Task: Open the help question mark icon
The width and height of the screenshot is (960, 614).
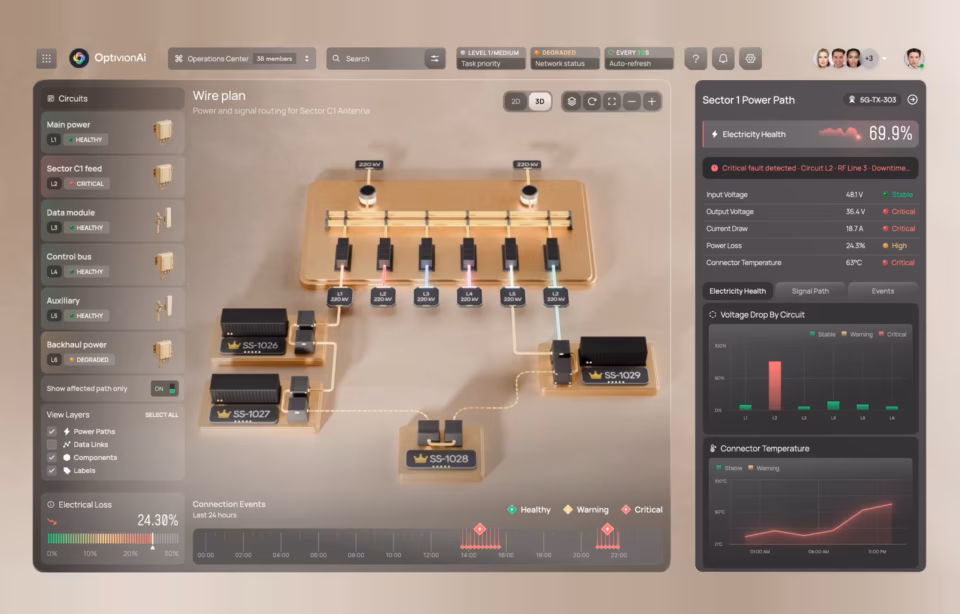Action: [696, 59]
